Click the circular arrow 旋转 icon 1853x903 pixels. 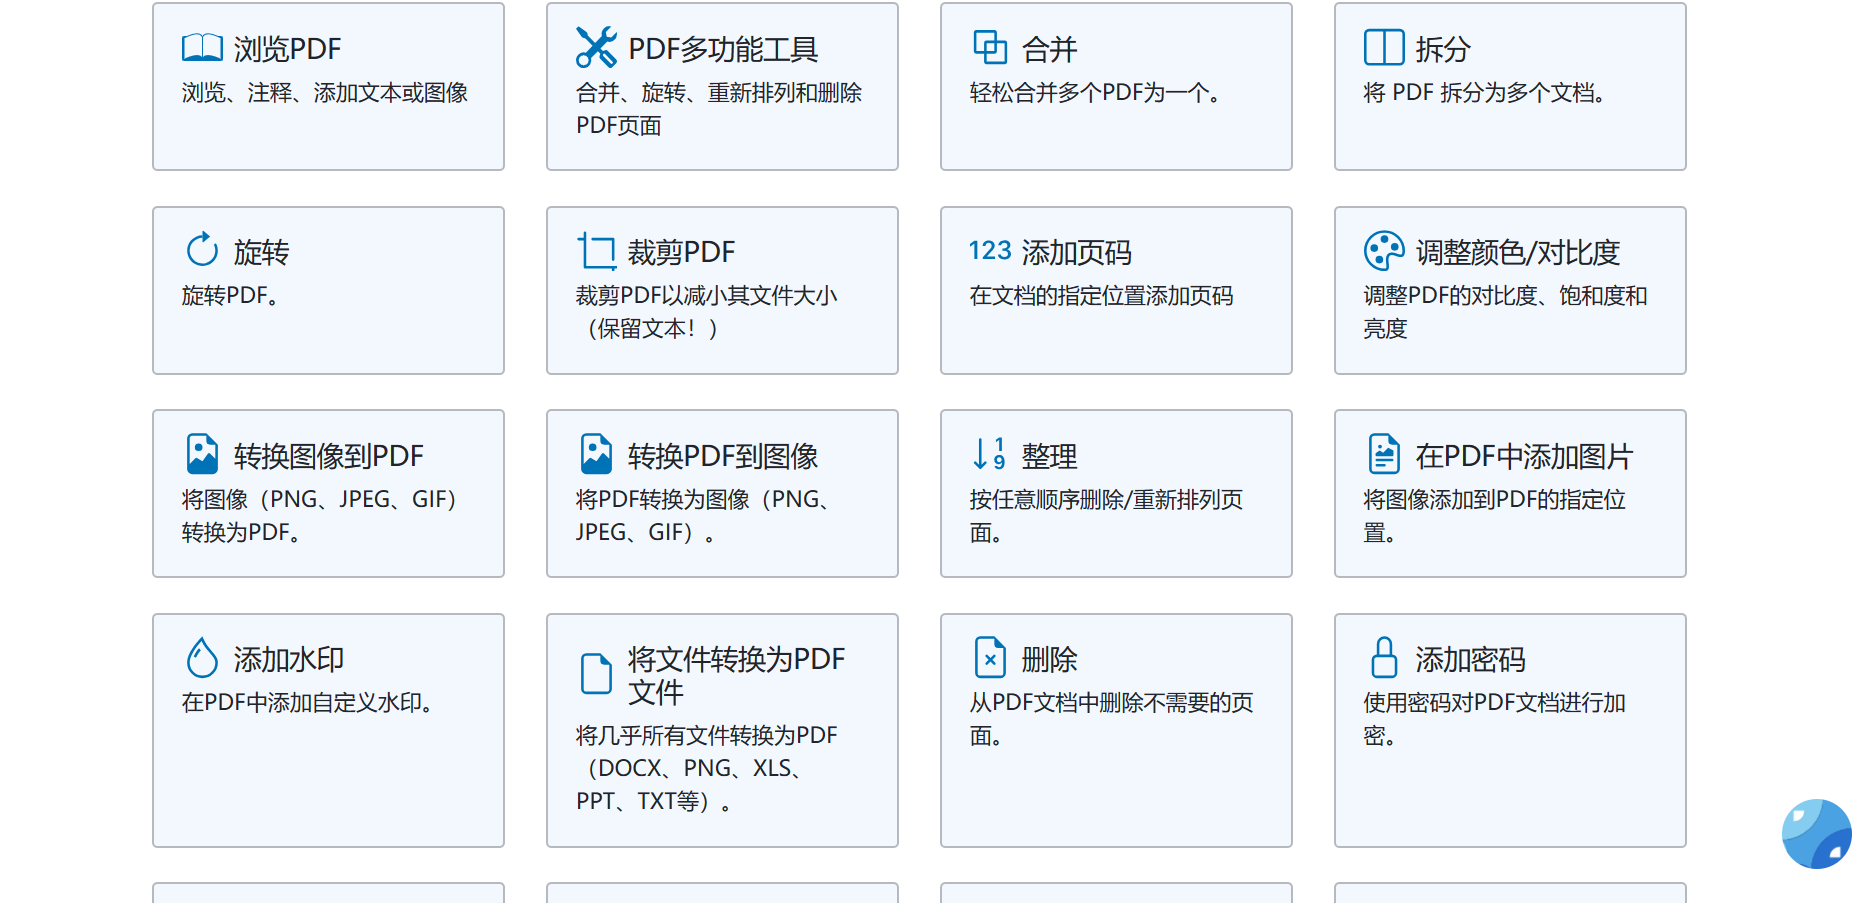coord(202,250)
